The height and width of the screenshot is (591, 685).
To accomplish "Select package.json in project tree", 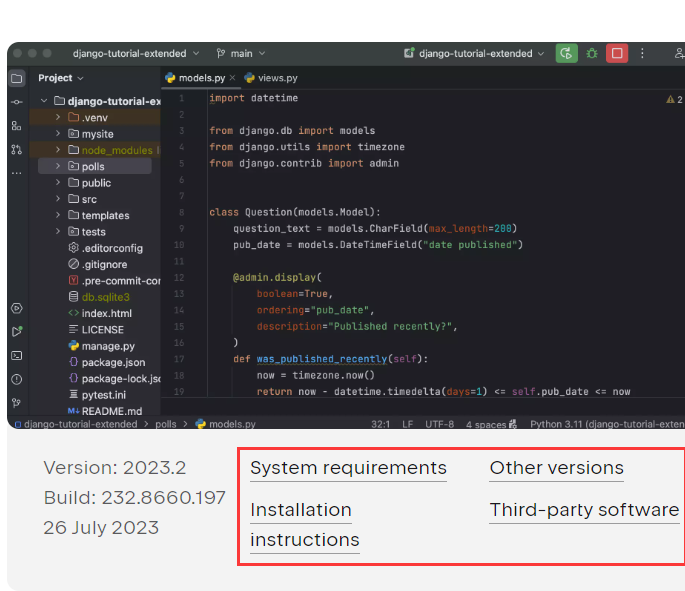I will tap(107, 362).
